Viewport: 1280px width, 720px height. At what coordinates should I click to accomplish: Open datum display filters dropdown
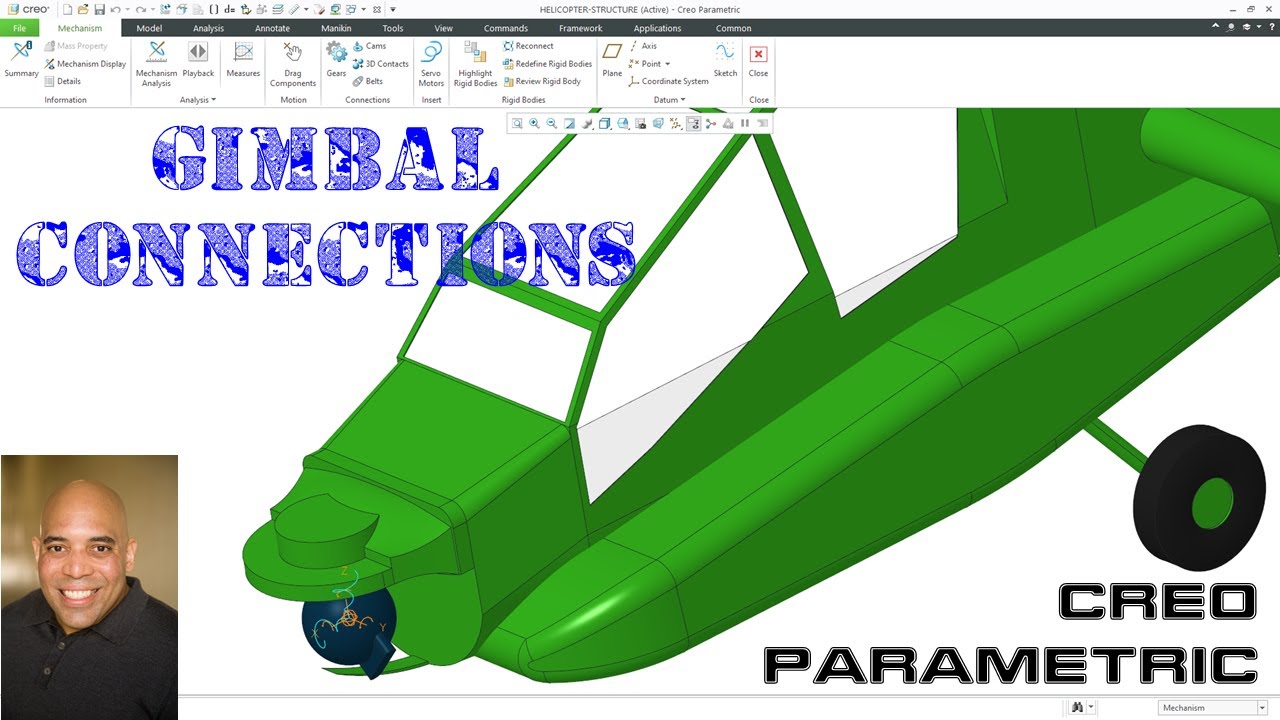tap(677, 124)
